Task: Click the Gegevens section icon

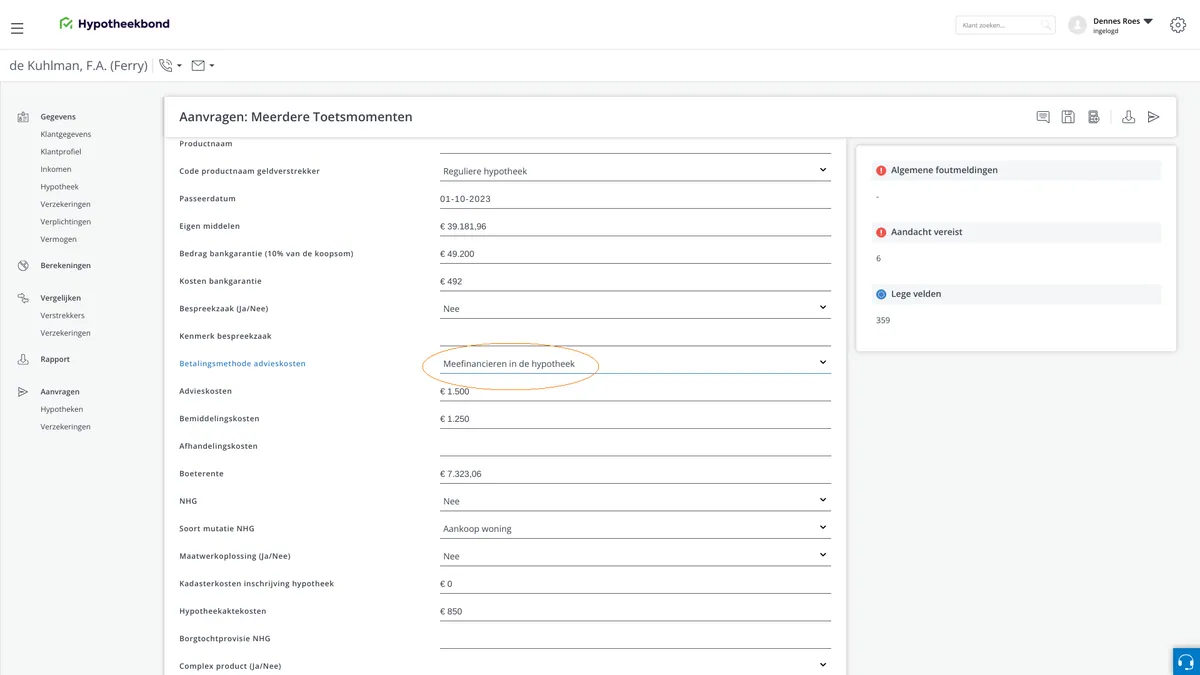Action: pyautogui.click(x=23, y=117)
